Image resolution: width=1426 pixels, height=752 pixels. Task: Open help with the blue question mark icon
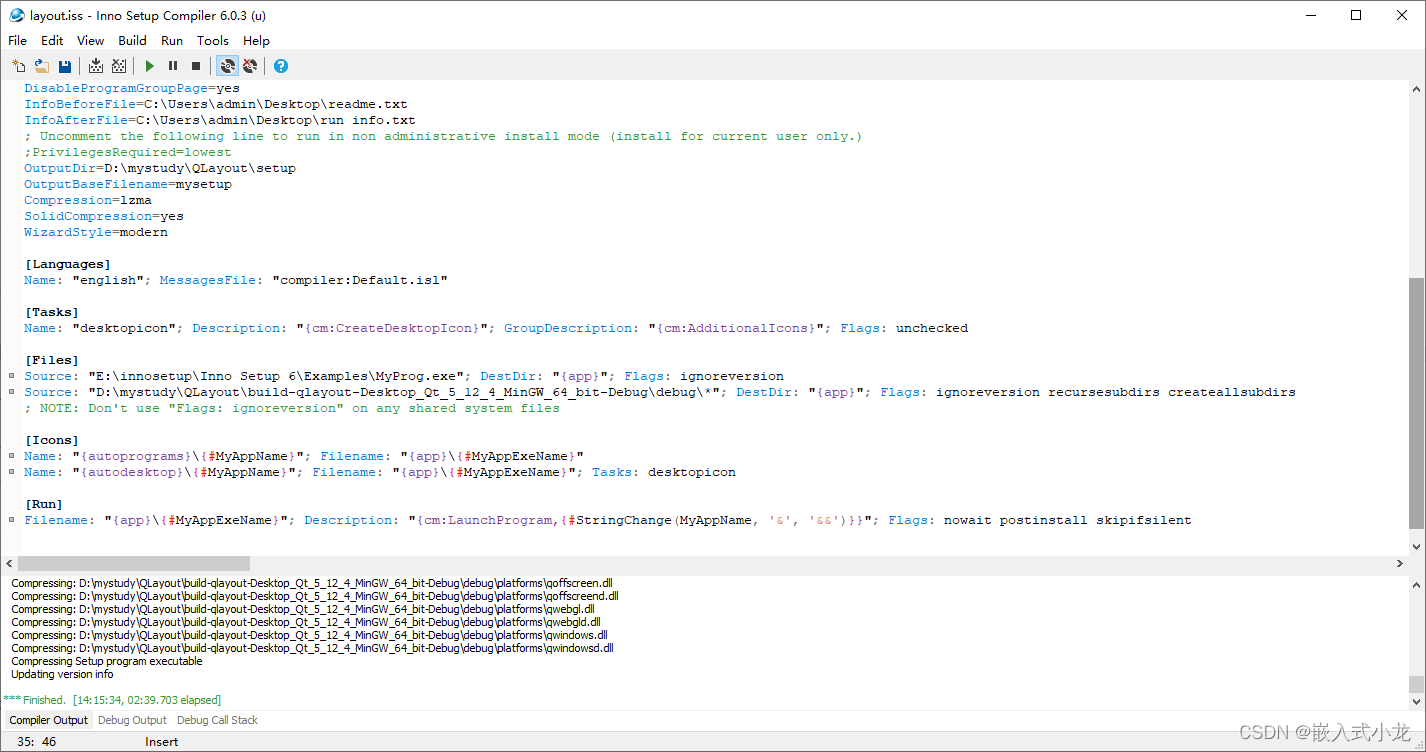(x=281, y=66)
